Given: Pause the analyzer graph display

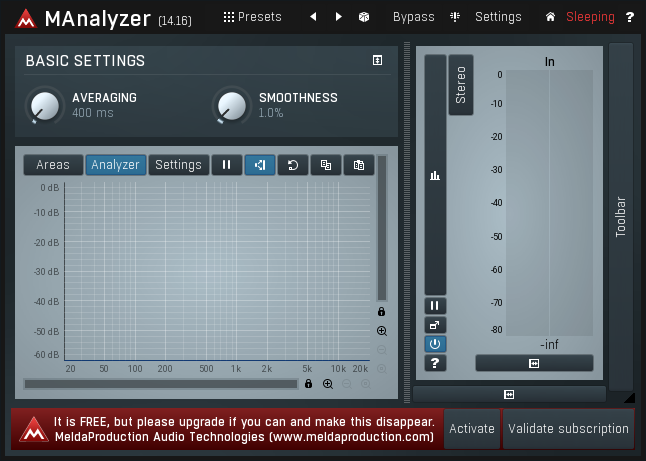Looking at the screenshot, I should [226, 165].
